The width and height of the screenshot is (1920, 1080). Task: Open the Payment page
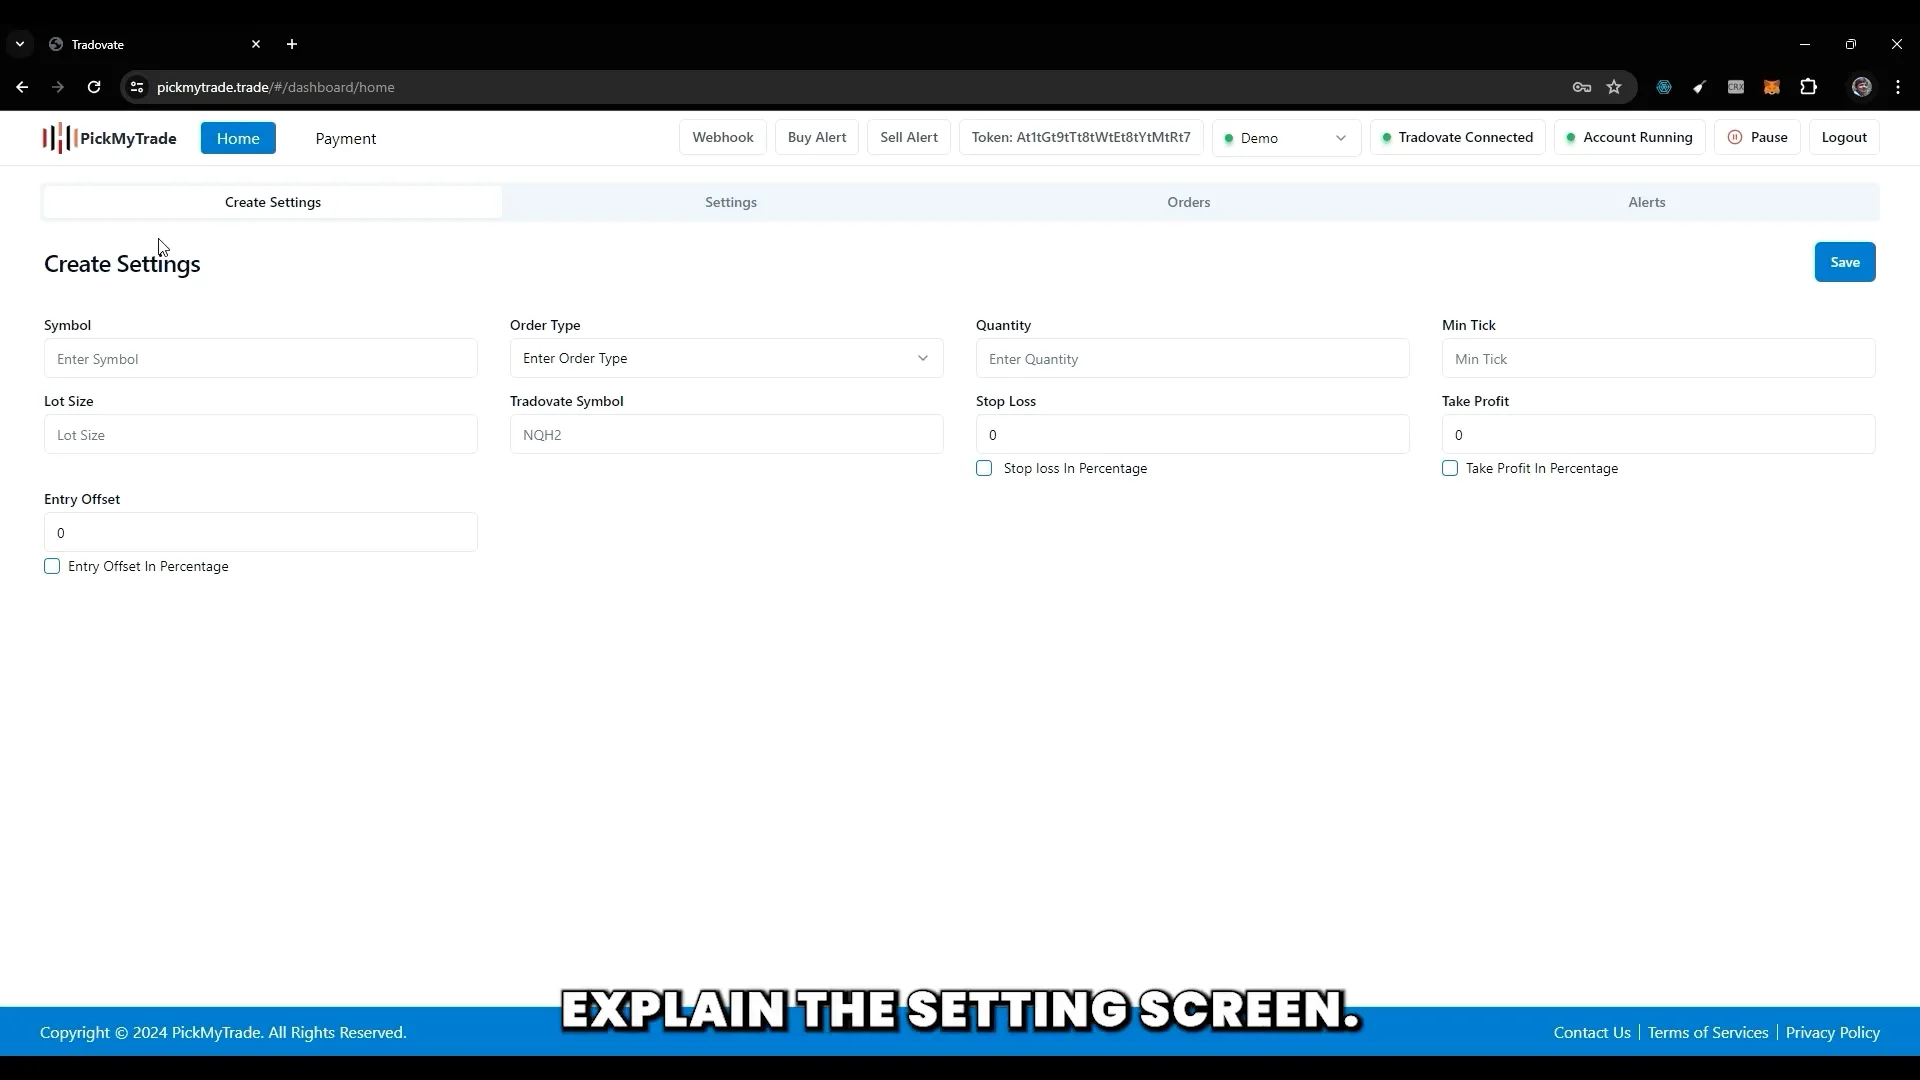[x=346, y=138]
